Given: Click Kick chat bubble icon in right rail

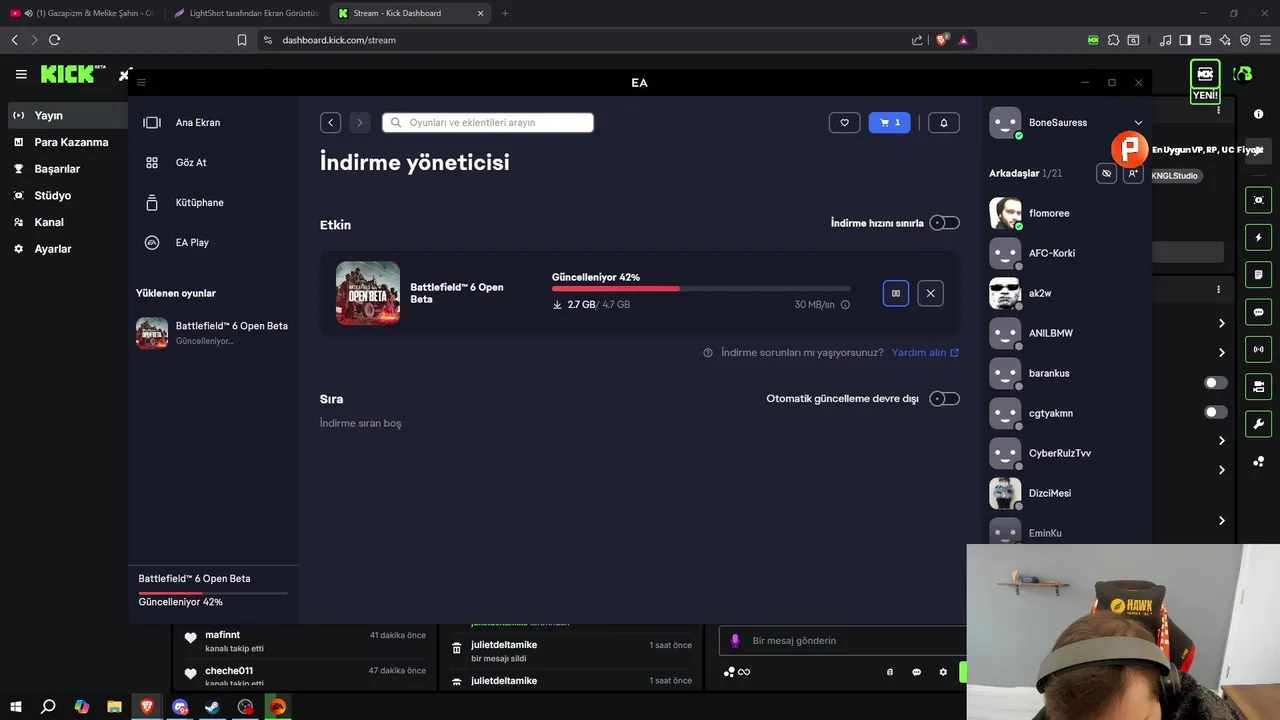Looking at the screenshot, I should [1258, 312].
